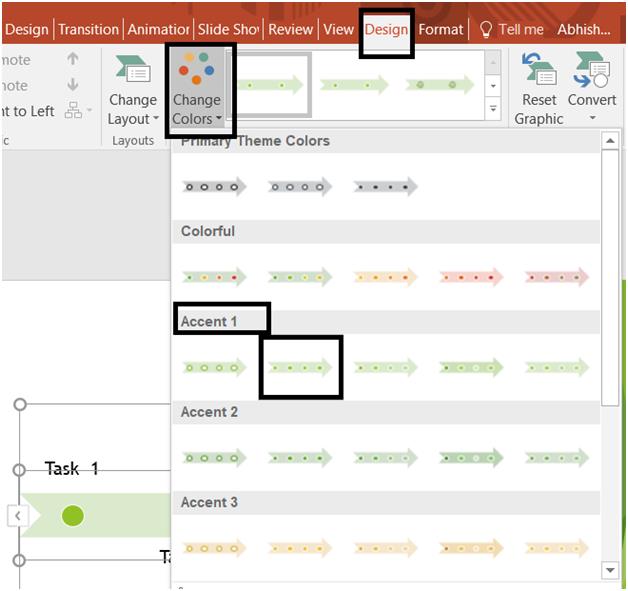The width and height of the screenshot is (628, 591).
Task: Click the Move Down arrow icon
Action: [72, 85]
